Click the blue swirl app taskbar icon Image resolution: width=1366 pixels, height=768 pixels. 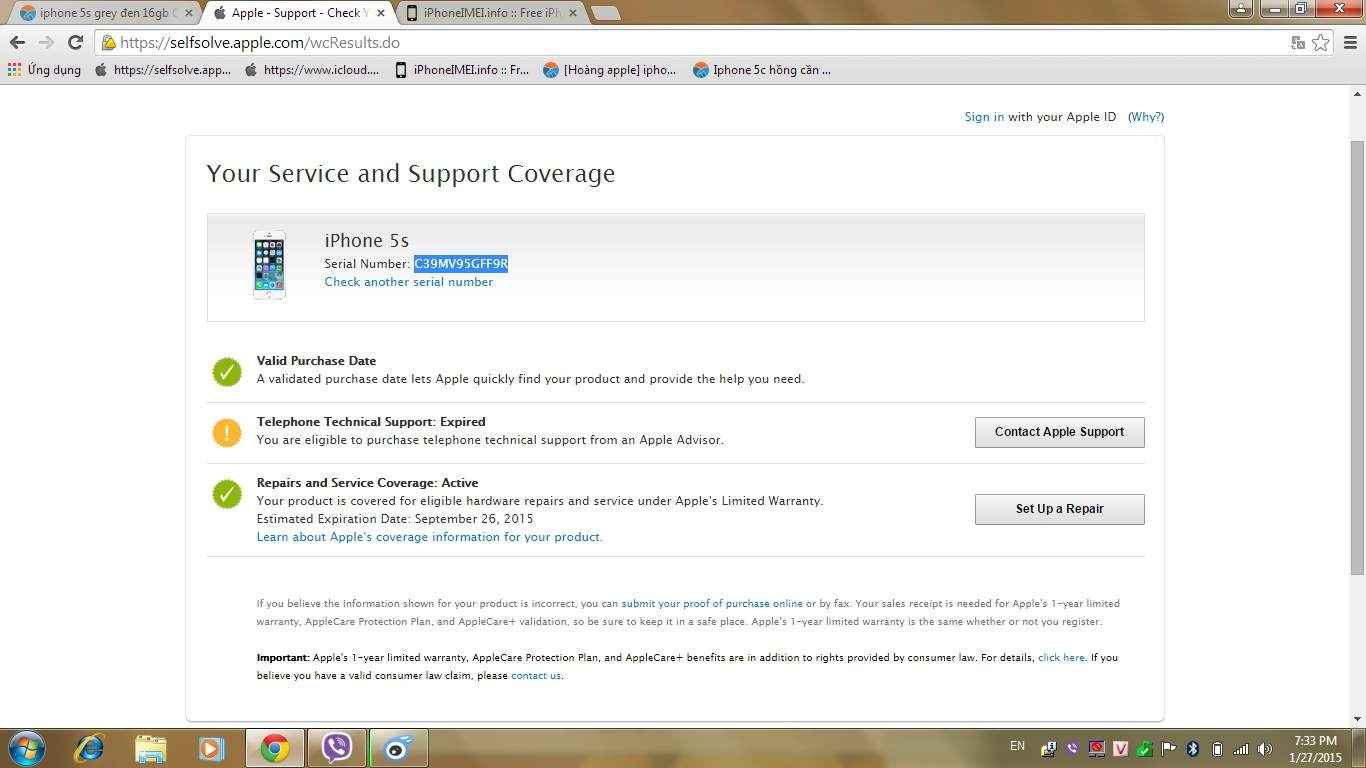(398, 748)
